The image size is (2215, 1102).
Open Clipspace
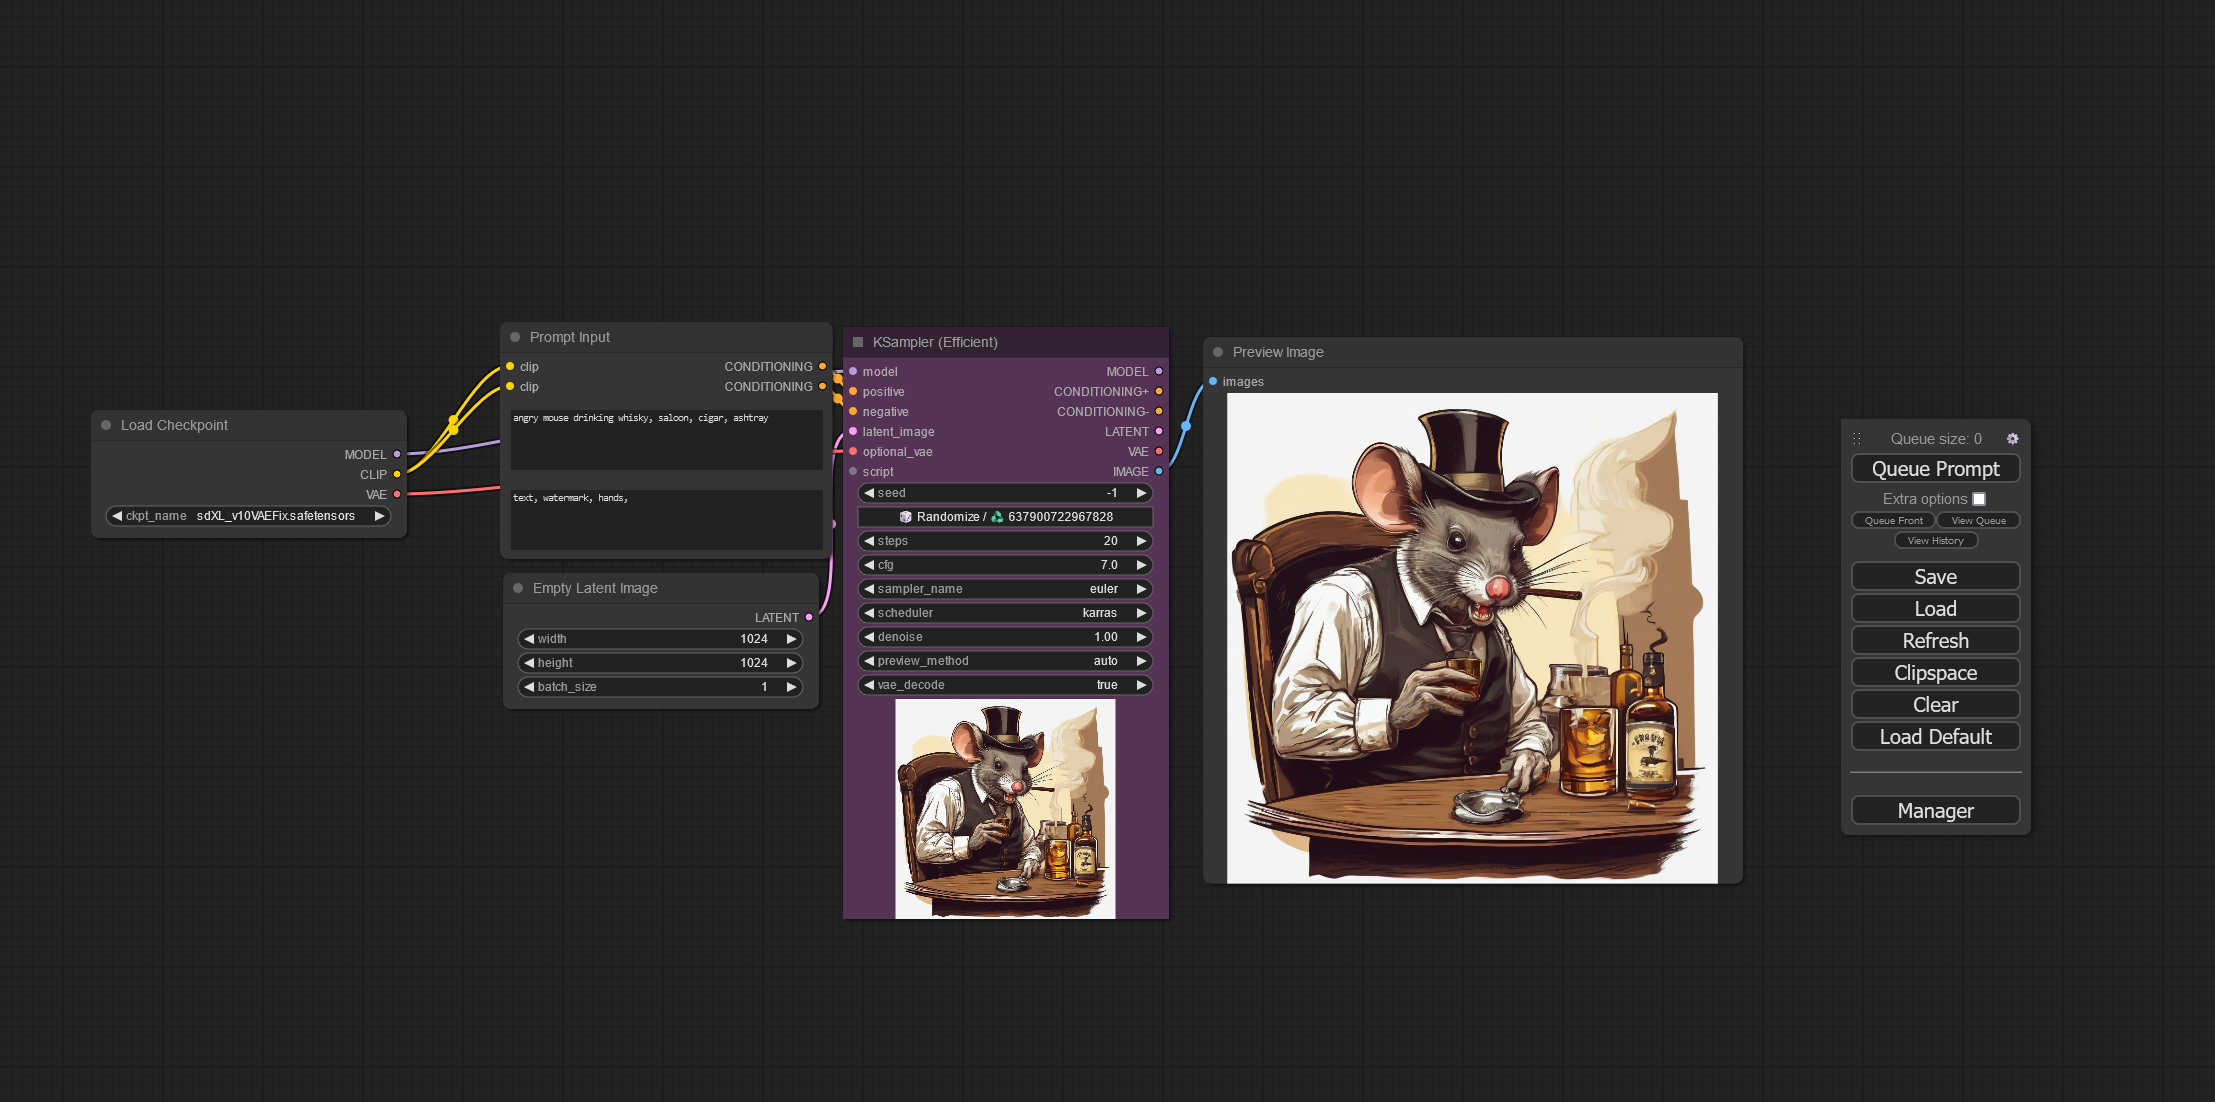1935,673
